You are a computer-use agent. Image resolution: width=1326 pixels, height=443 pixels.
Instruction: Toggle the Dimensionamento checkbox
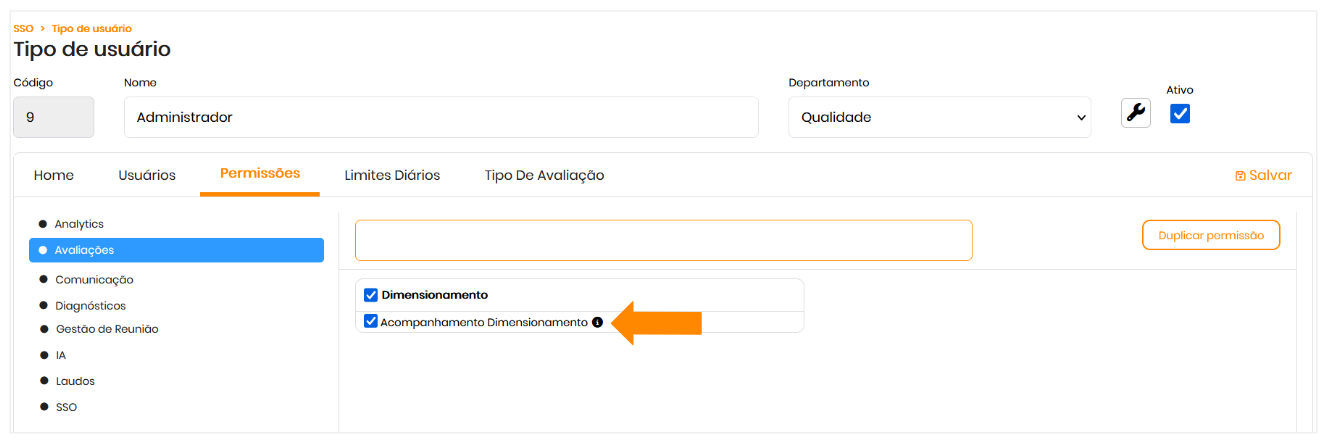pos(371,295)
